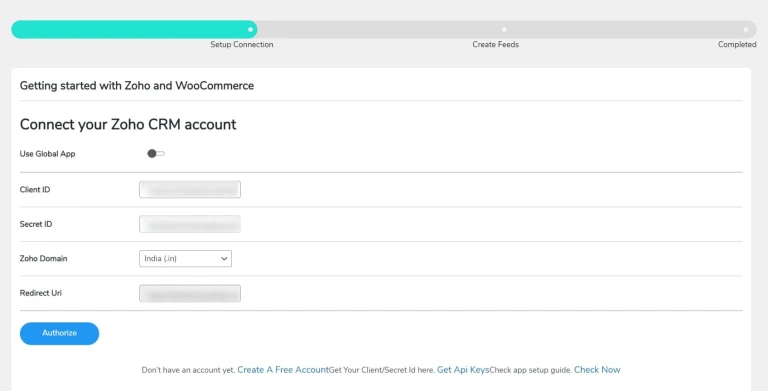768x391 pixels.
Task: Open the Create A Free Account link
Action: click(283, 370)
